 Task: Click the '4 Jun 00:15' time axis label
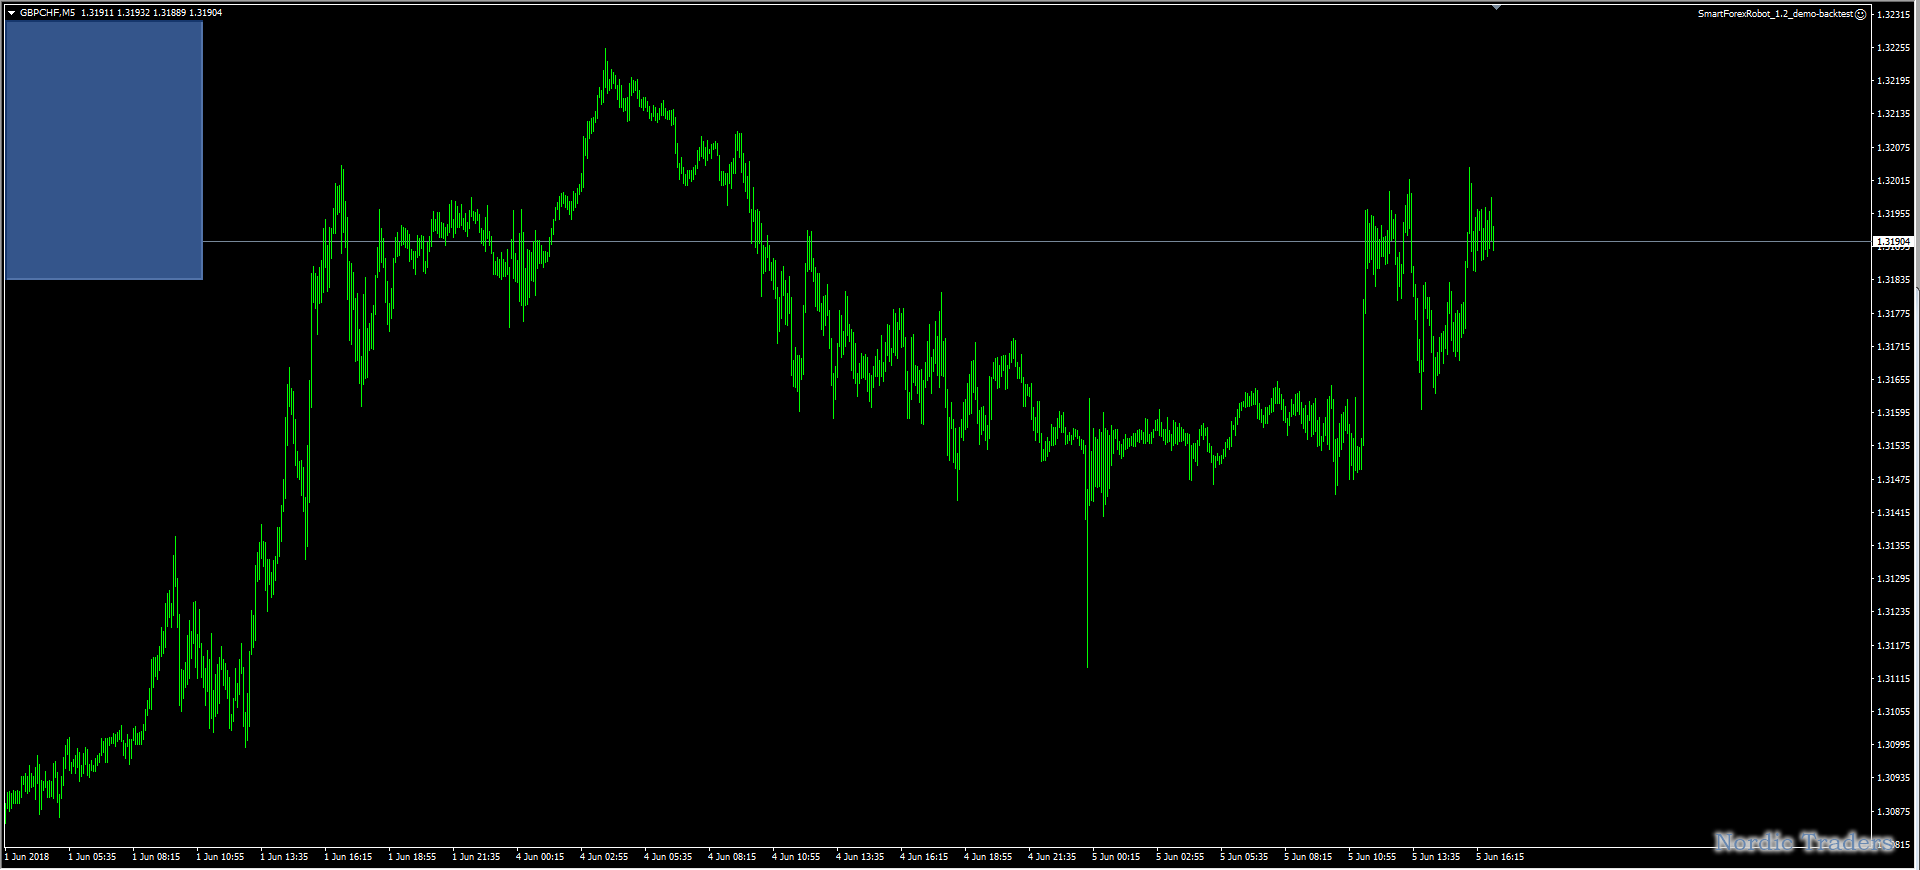540,857
